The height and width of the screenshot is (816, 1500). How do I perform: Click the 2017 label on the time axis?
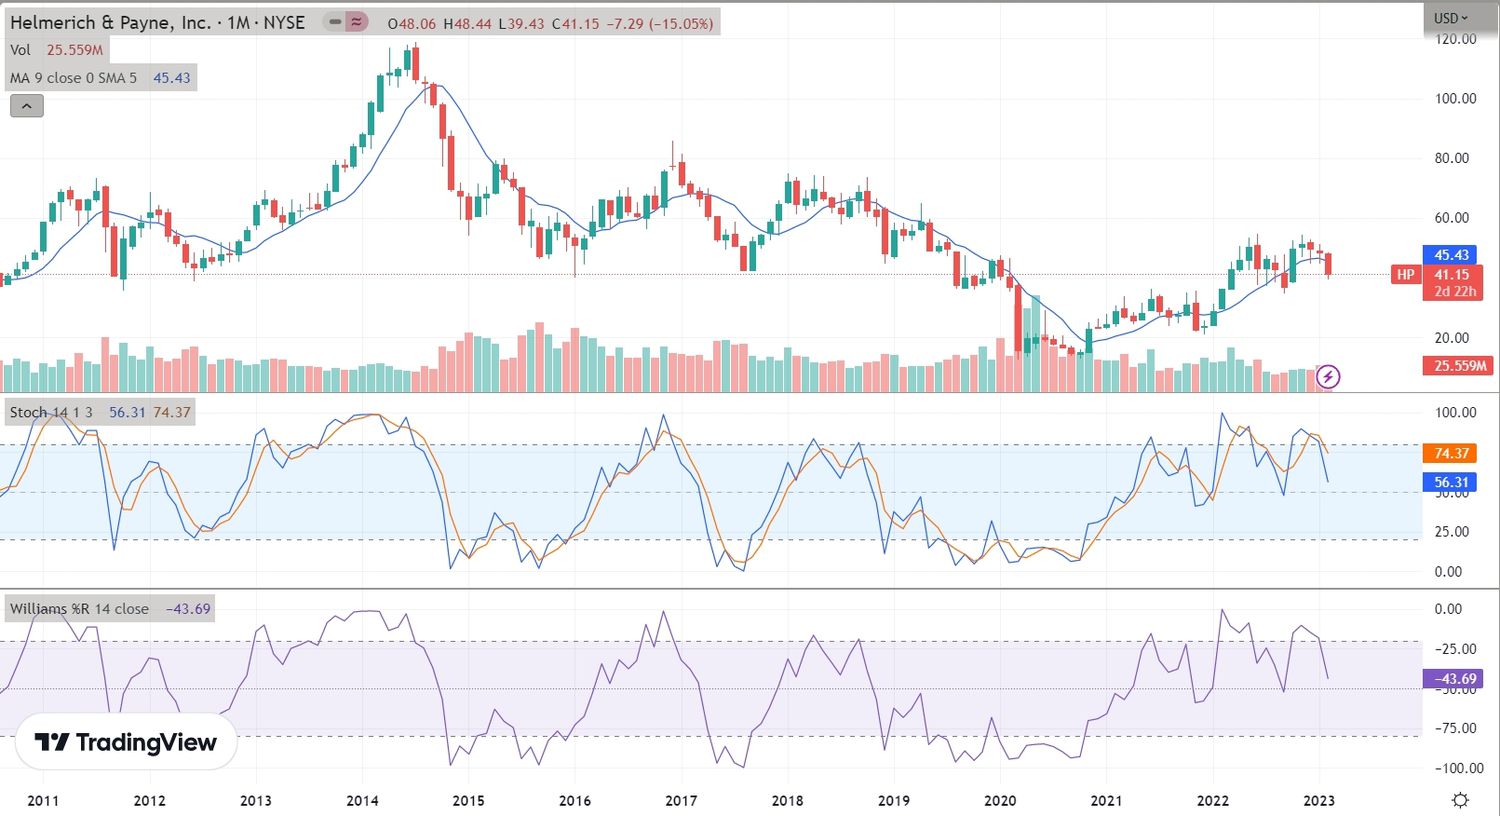(681, 801)
